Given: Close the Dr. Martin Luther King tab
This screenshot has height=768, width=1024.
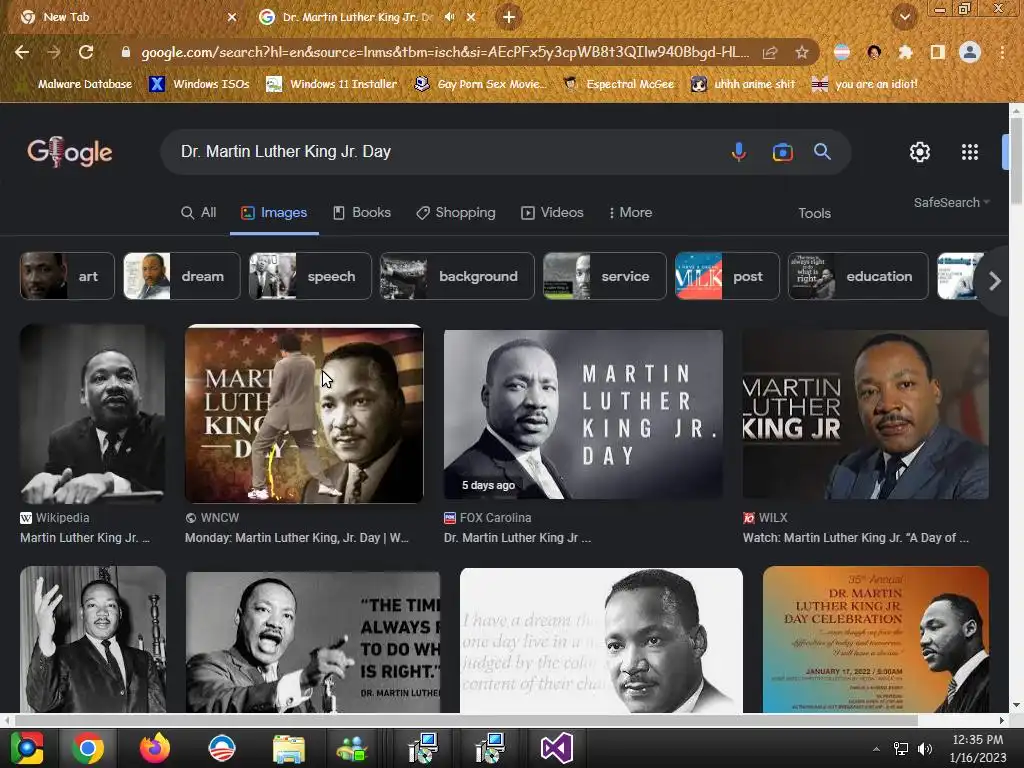Looking at the screenshot, I should 471,17.
